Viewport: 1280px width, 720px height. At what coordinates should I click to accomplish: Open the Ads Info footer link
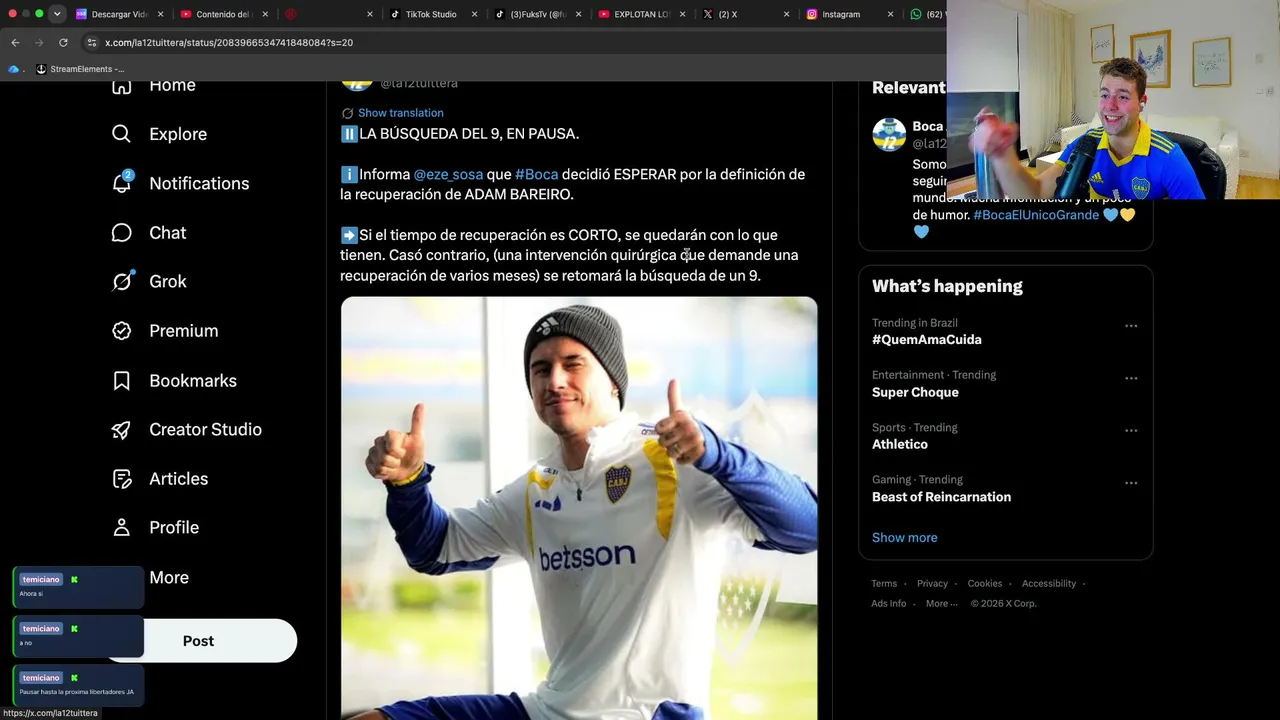pos(888,604)
